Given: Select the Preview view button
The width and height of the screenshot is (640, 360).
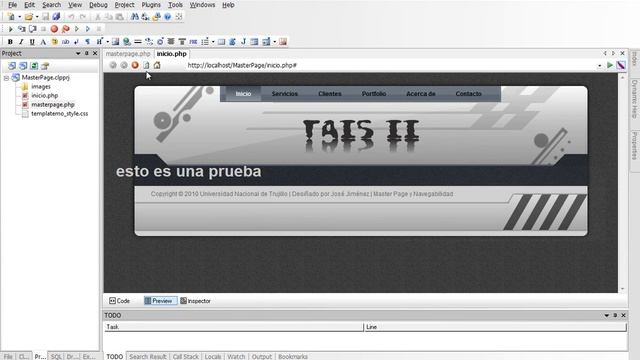Looking at the screenshot, I should (x=160, y=301).
